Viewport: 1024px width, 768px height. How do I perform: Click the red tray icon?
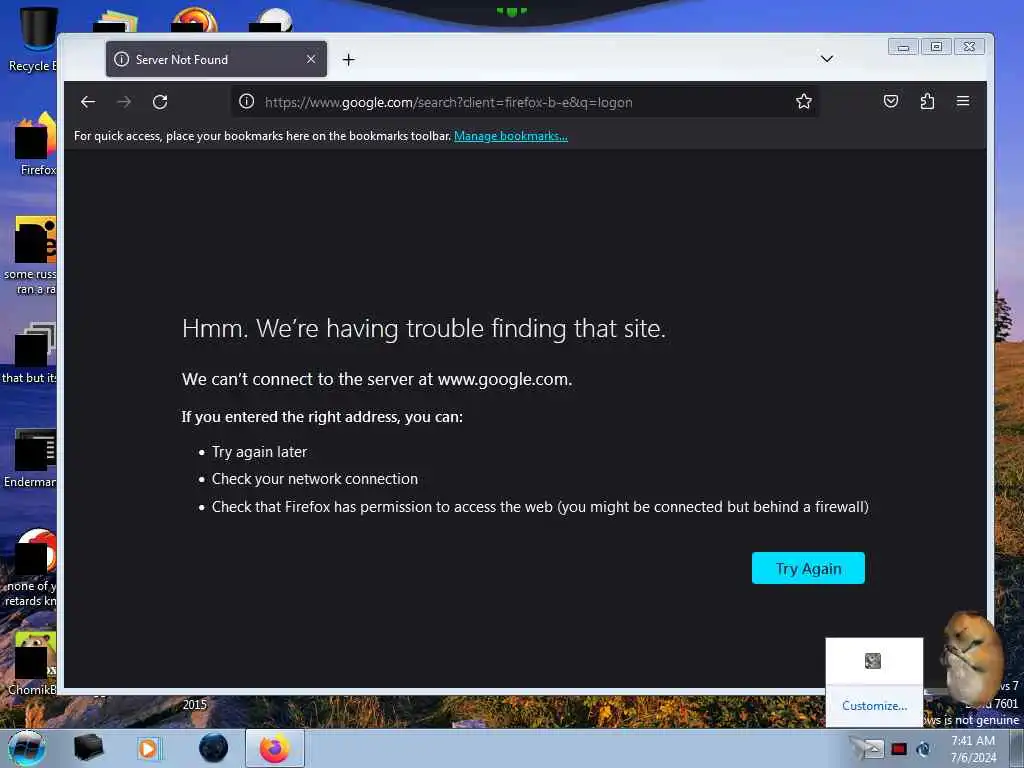pos(899,749)
